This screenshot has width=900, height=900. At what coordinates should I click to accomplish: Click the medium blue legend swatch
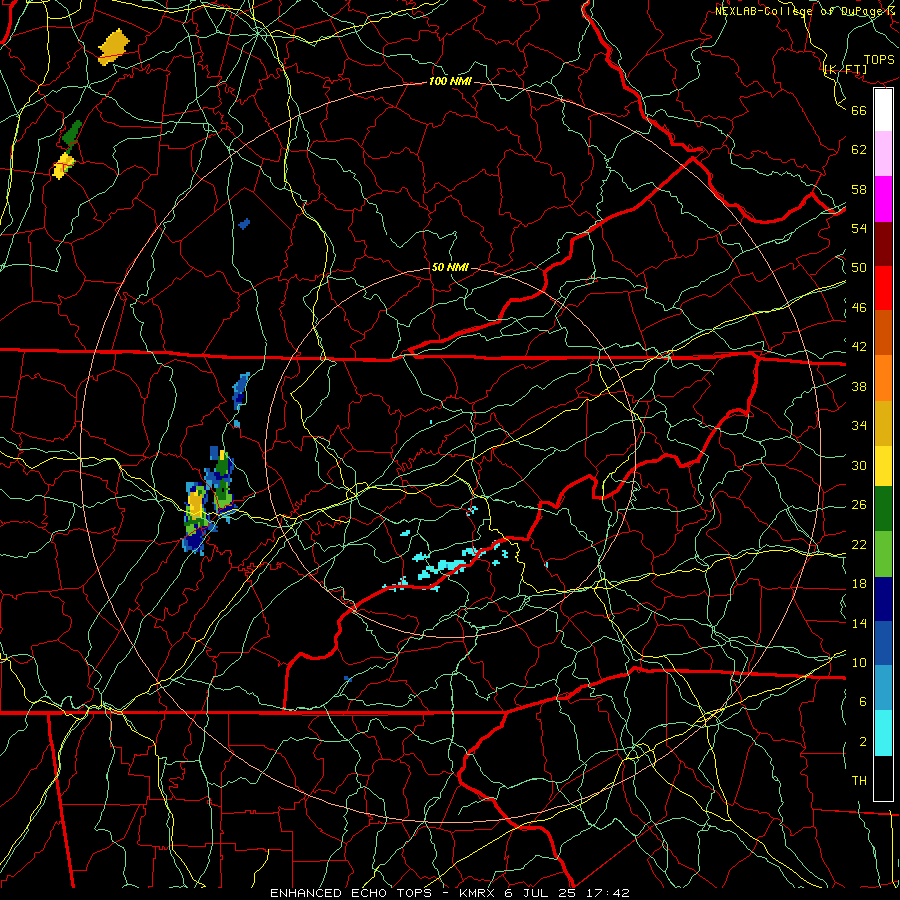[x=883, y=643]
